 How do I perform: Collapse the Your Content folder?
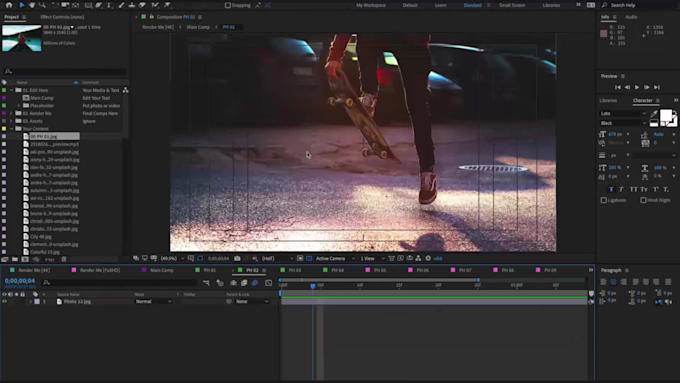12,129
